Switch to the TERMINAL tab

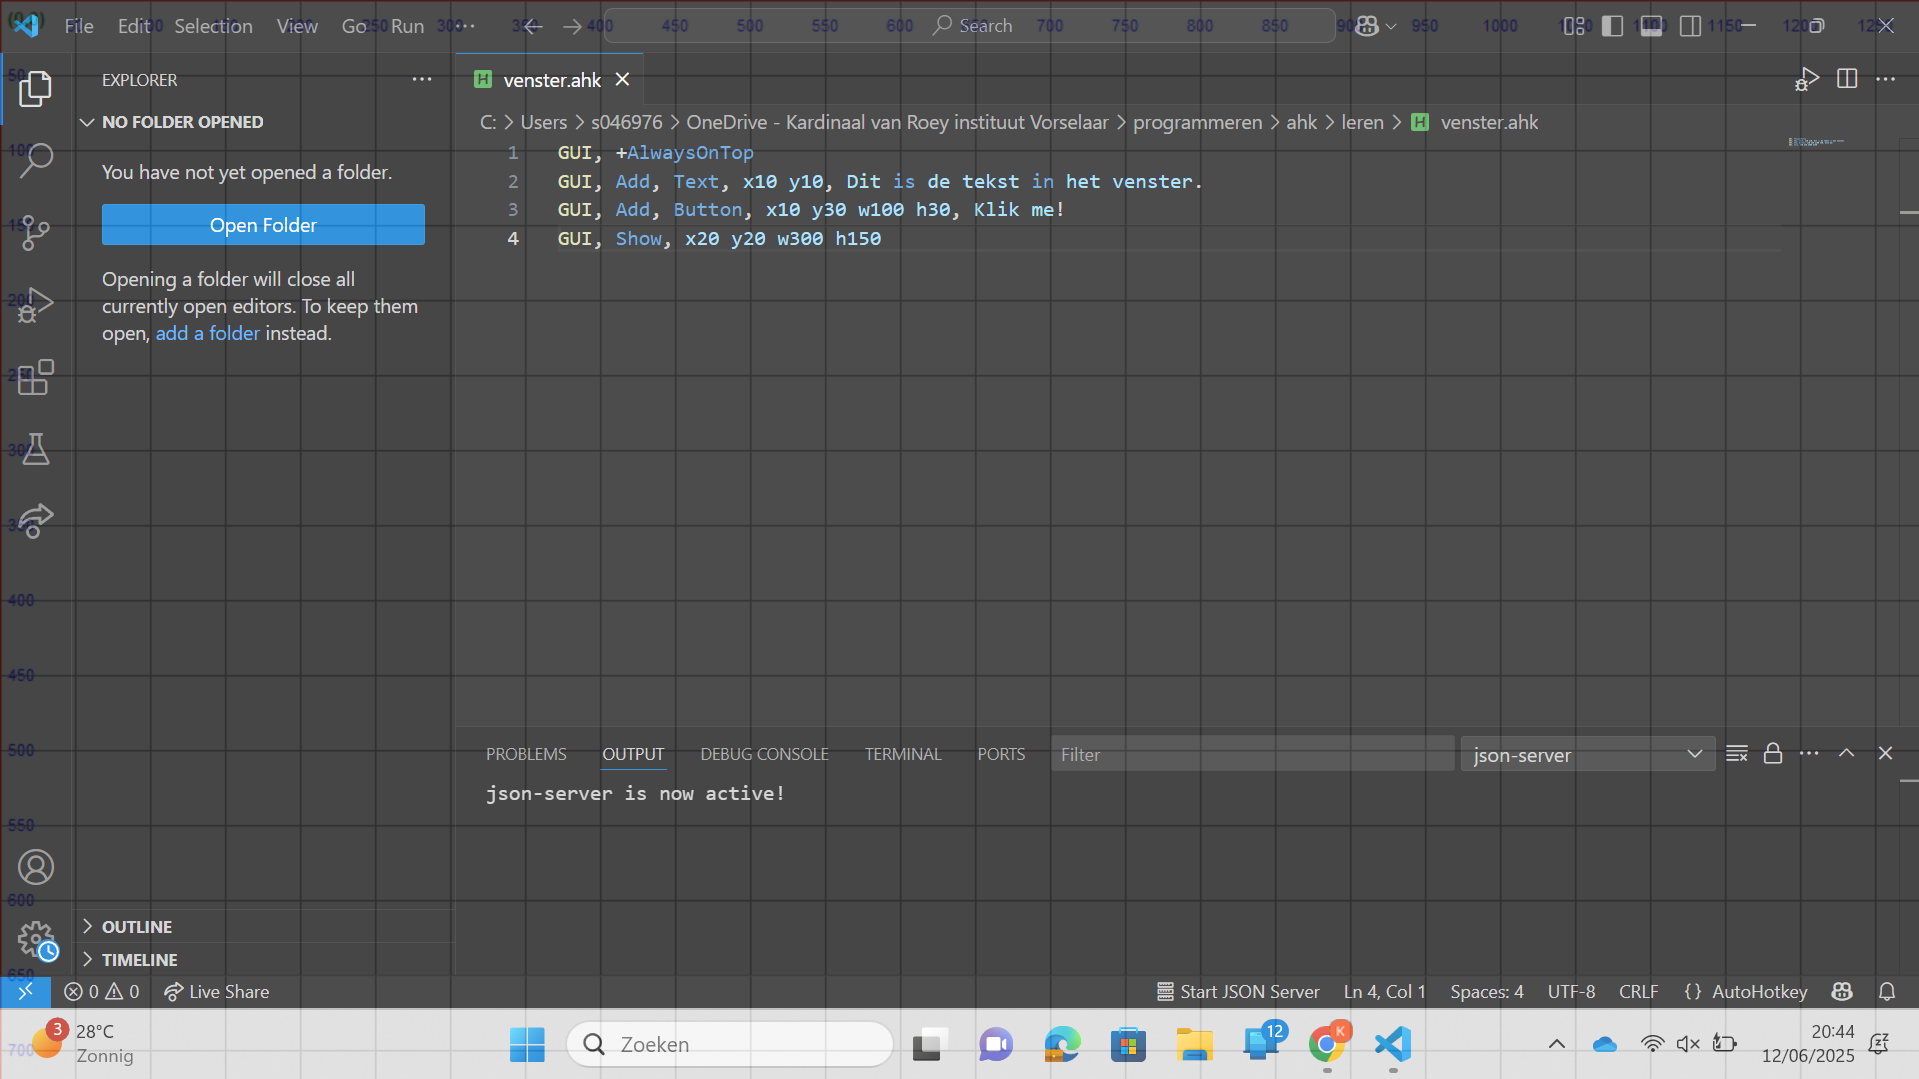903,754
